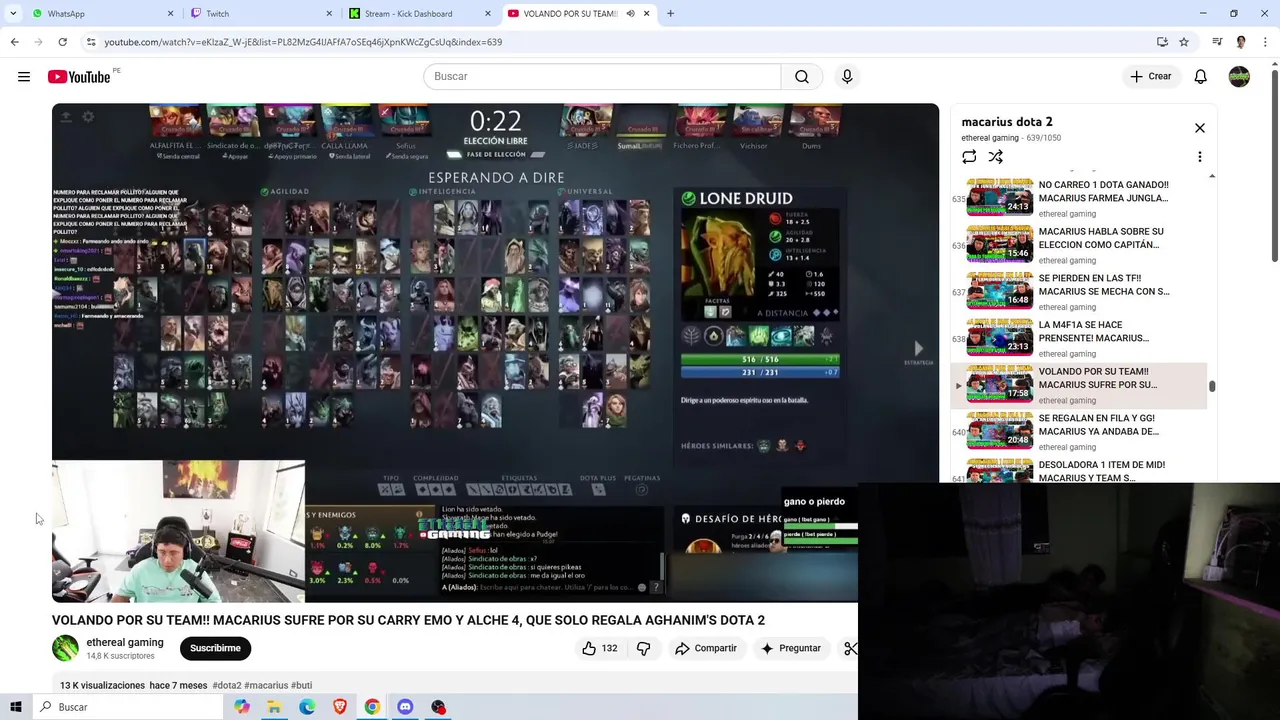Open Chrome from the taskbar

(372, 707)
